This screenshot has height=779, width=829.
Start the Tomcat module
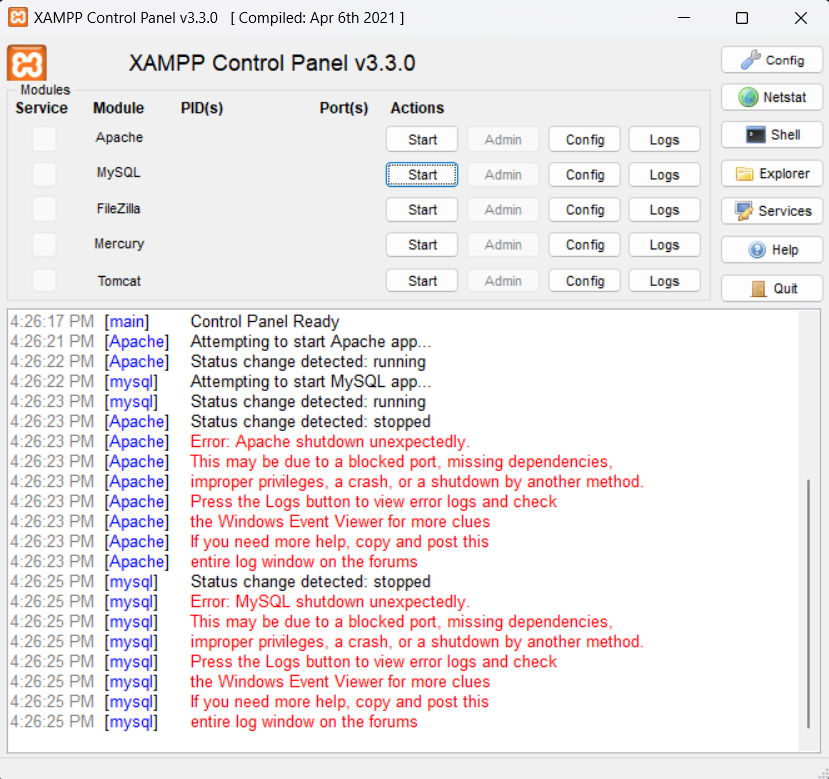(422, 281)
